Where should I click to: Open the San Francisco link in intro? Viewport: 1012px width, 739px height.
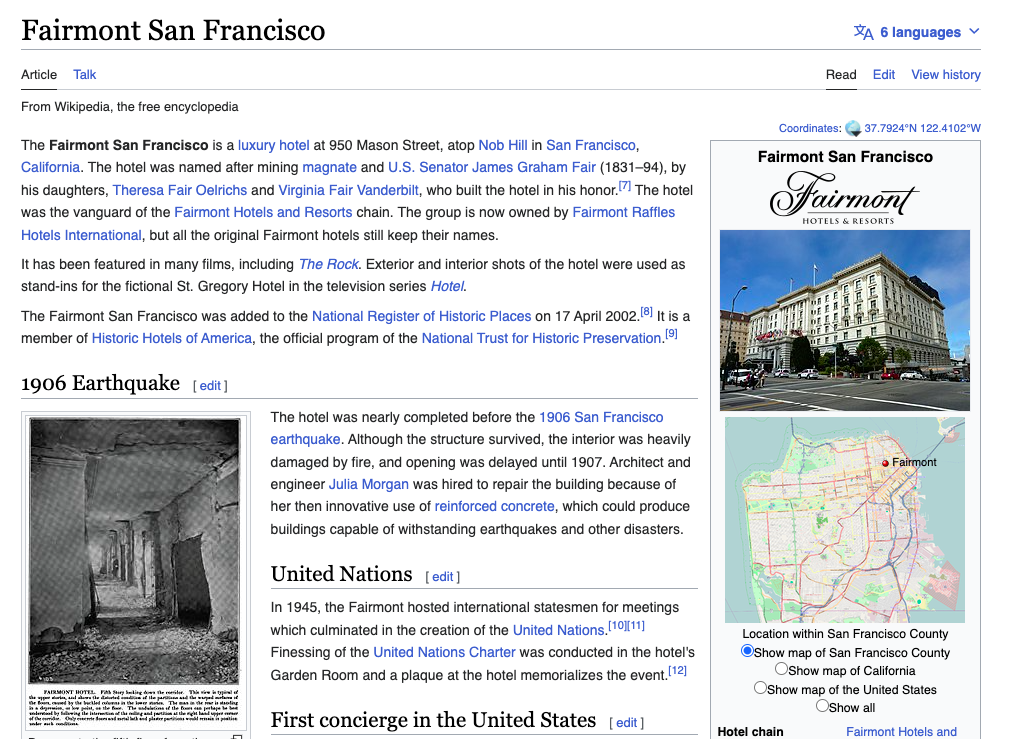click(591, 145)
